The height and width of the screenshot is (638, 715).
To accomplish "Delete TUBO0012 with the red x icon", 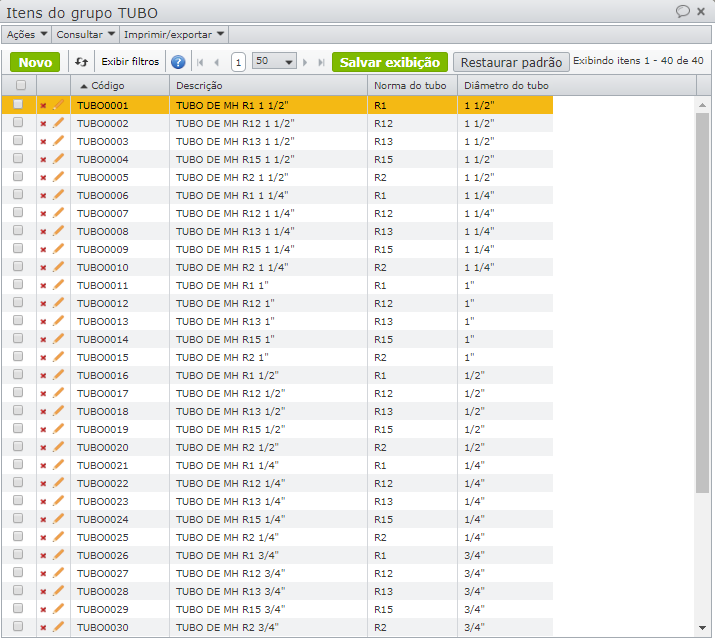I will click(x=43, y=304).
